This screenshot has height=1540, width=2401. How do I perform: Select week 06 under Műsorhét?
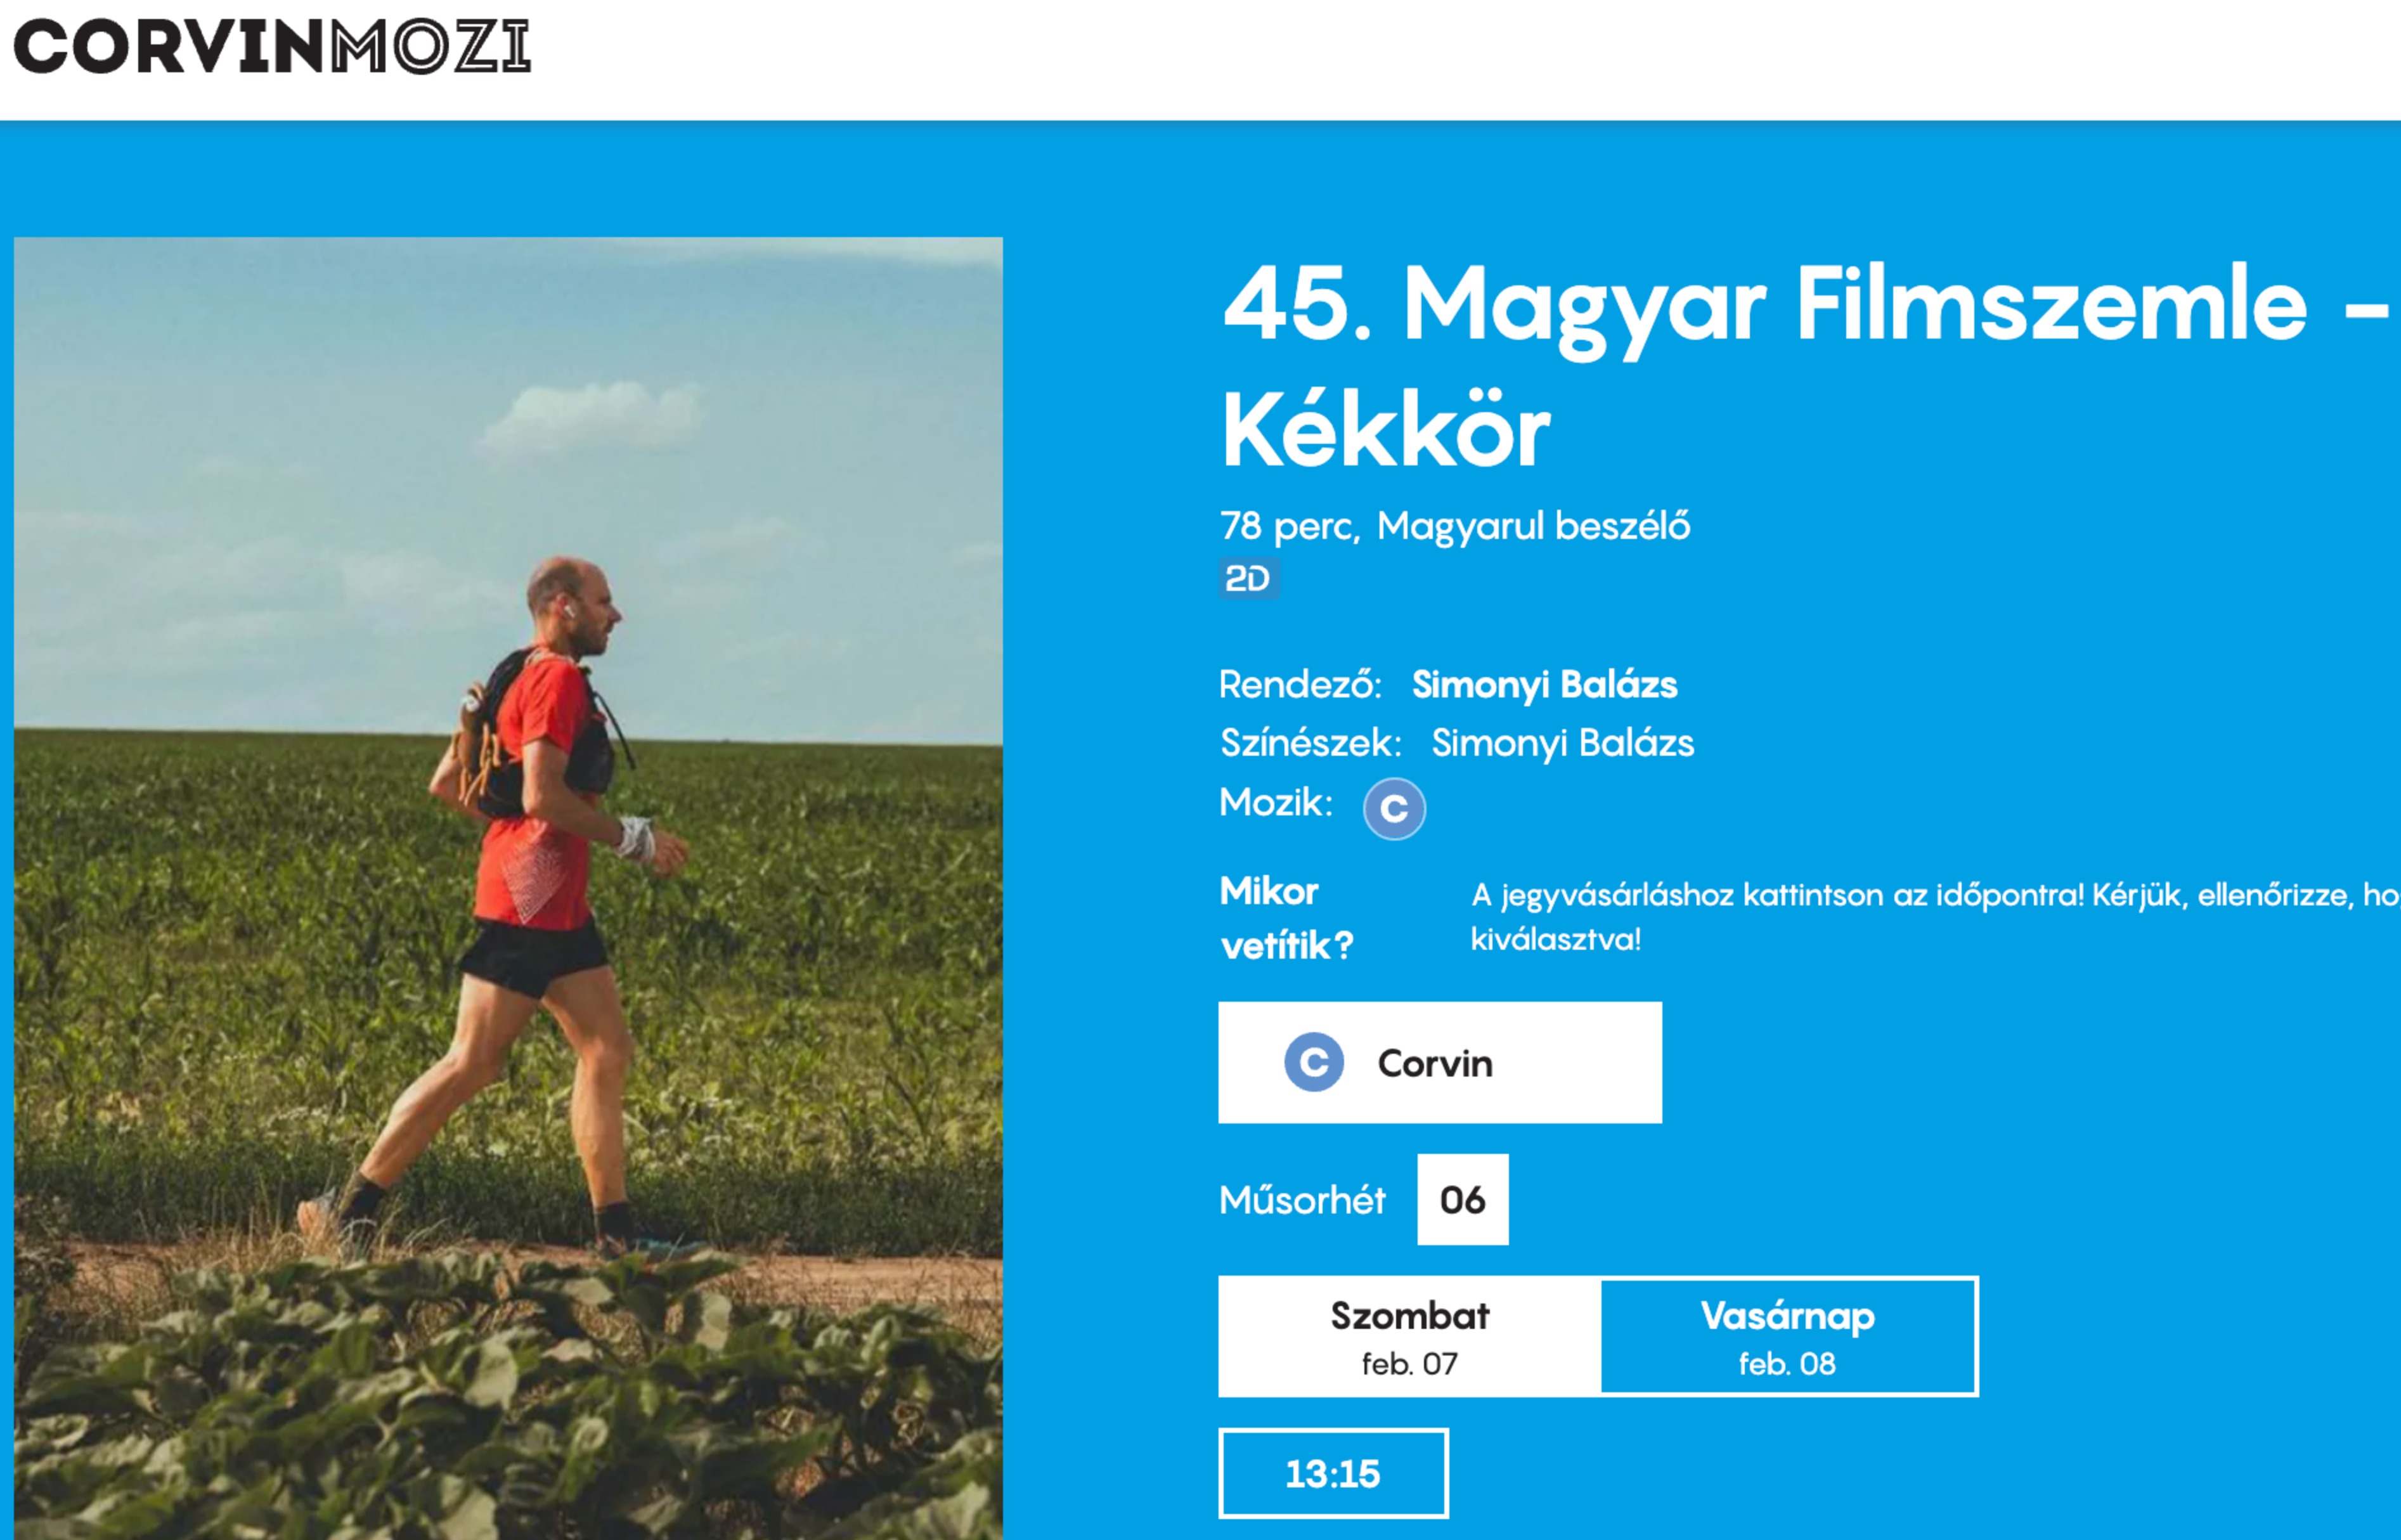click(x=1463, y=1199)
